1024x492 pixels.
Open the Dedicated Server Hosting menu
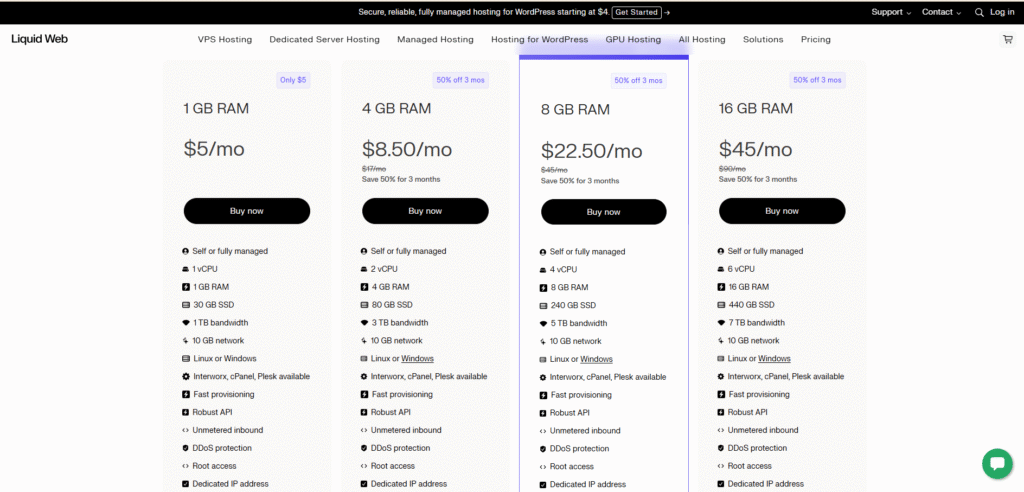click(x=324, y=40)
